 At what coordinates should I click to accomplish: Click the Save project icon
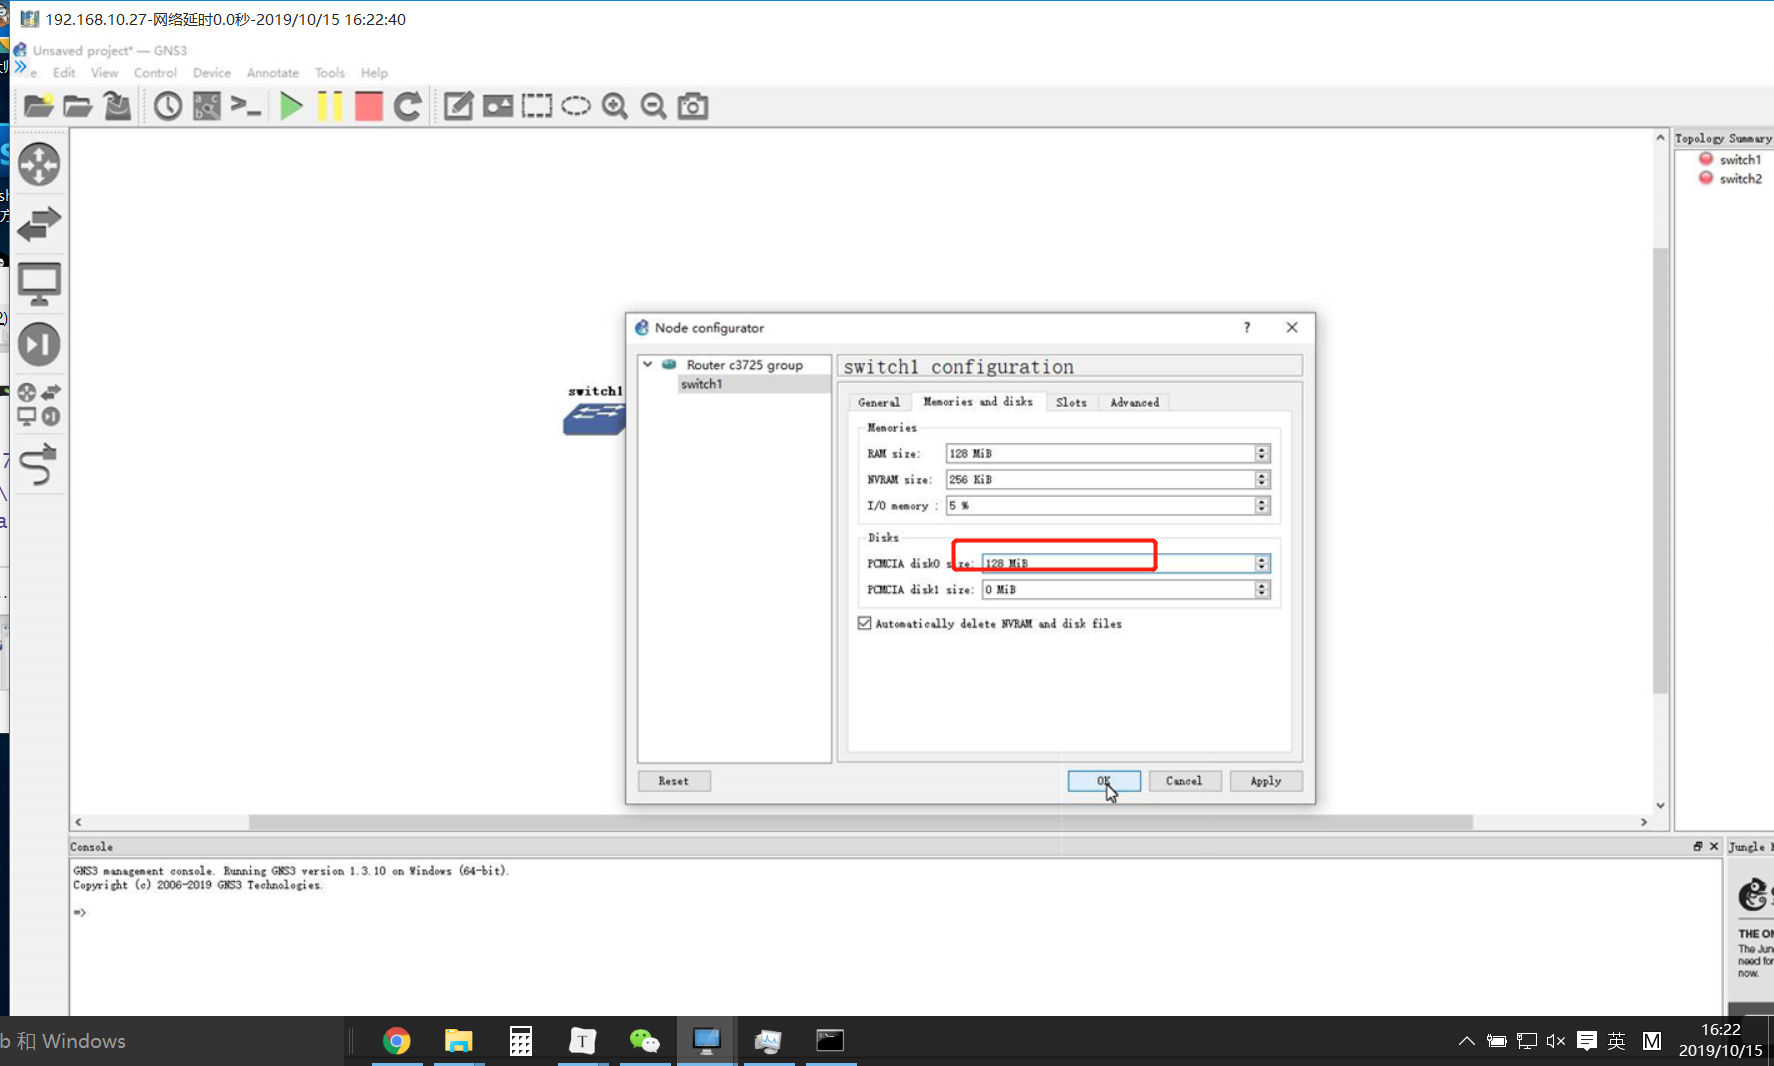117,106
